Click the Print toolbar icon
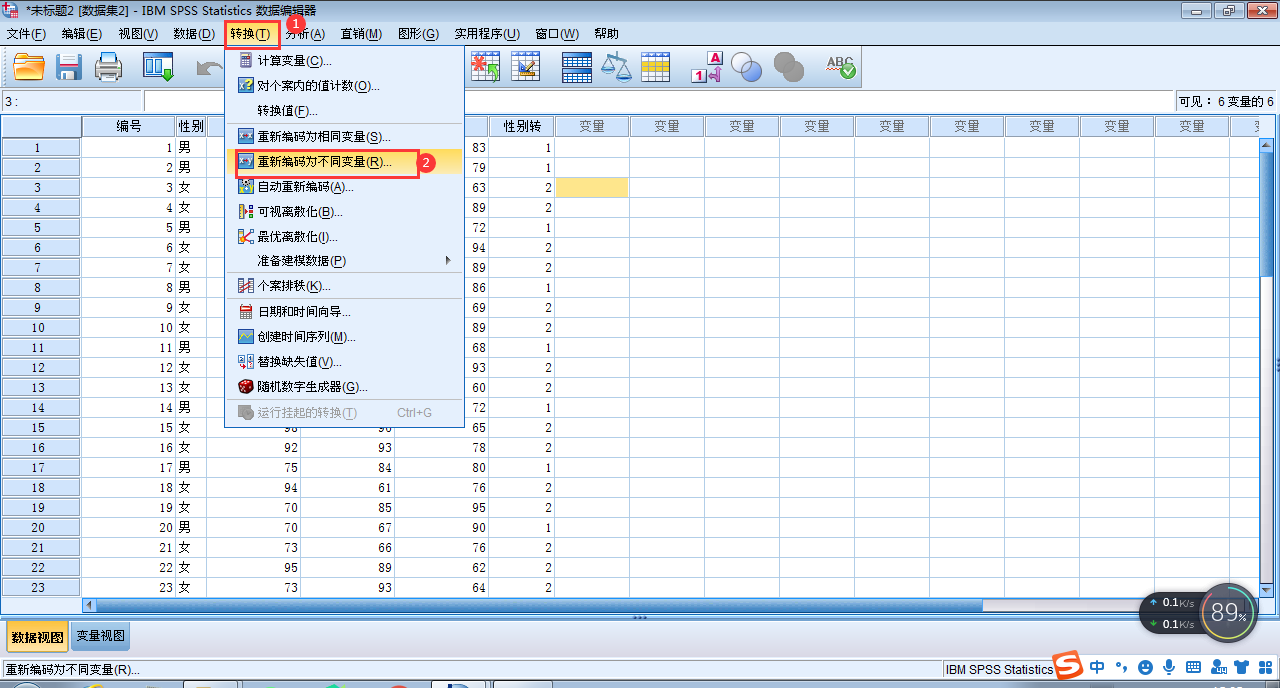The height and width of the screenshot is (688, 1280). [x=108, y=67]
